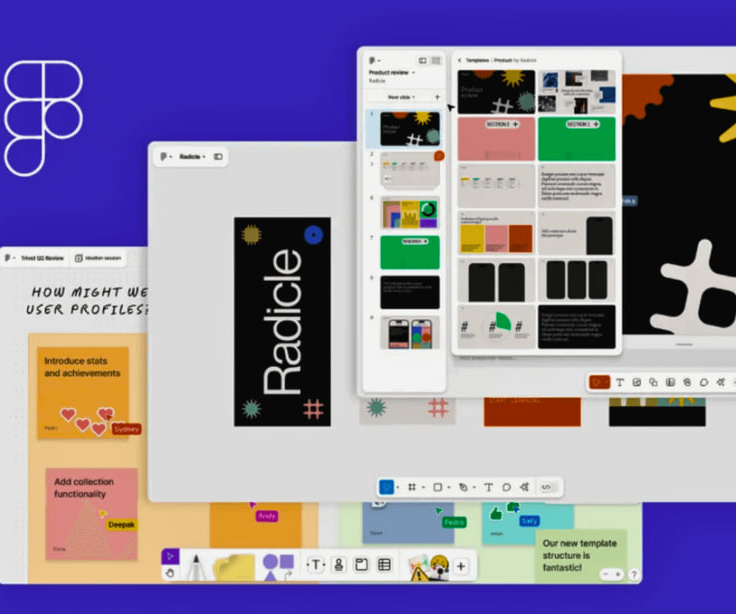Add a slide with the plus button

pyautogui.click(x=437, y=97)
